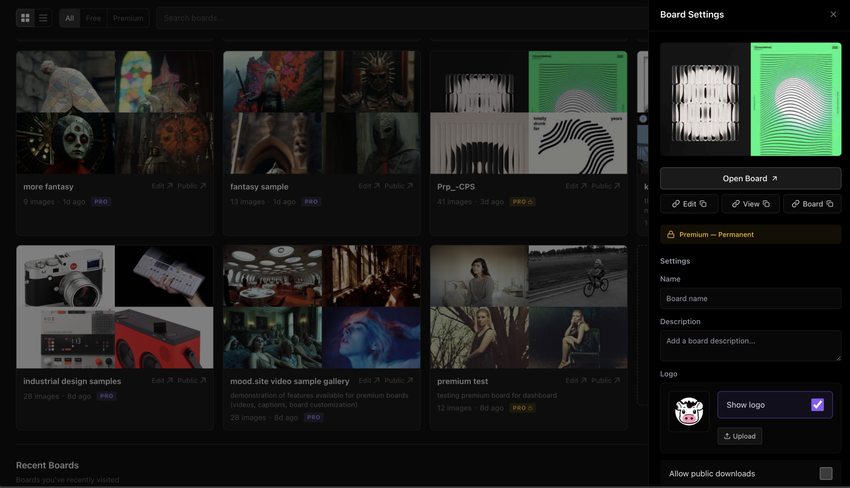Show All boards filter tab
This screenshot has width=850, height=488.
click(x=69, y=18)
